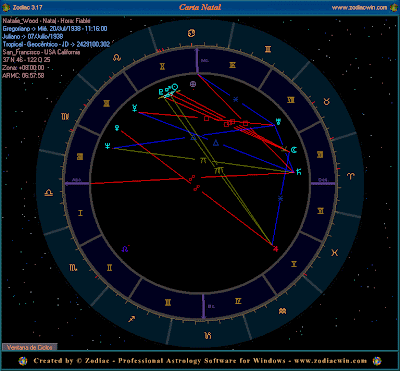Open the www.zodiacwin.com link in the title bar
This screenshot has height=371, width=400.
[x=359, y=7]
